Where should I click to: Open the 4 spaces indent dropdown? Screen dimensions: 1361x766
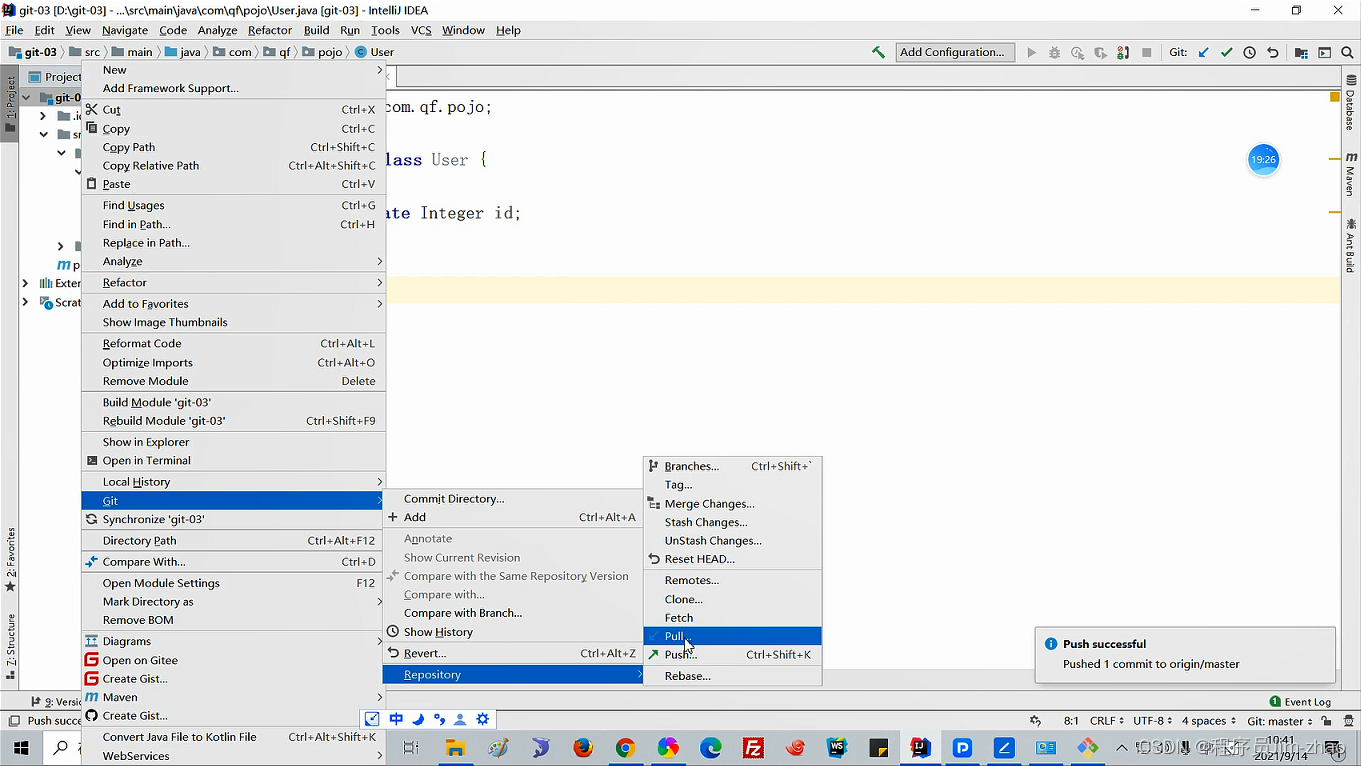(1208, 721)
